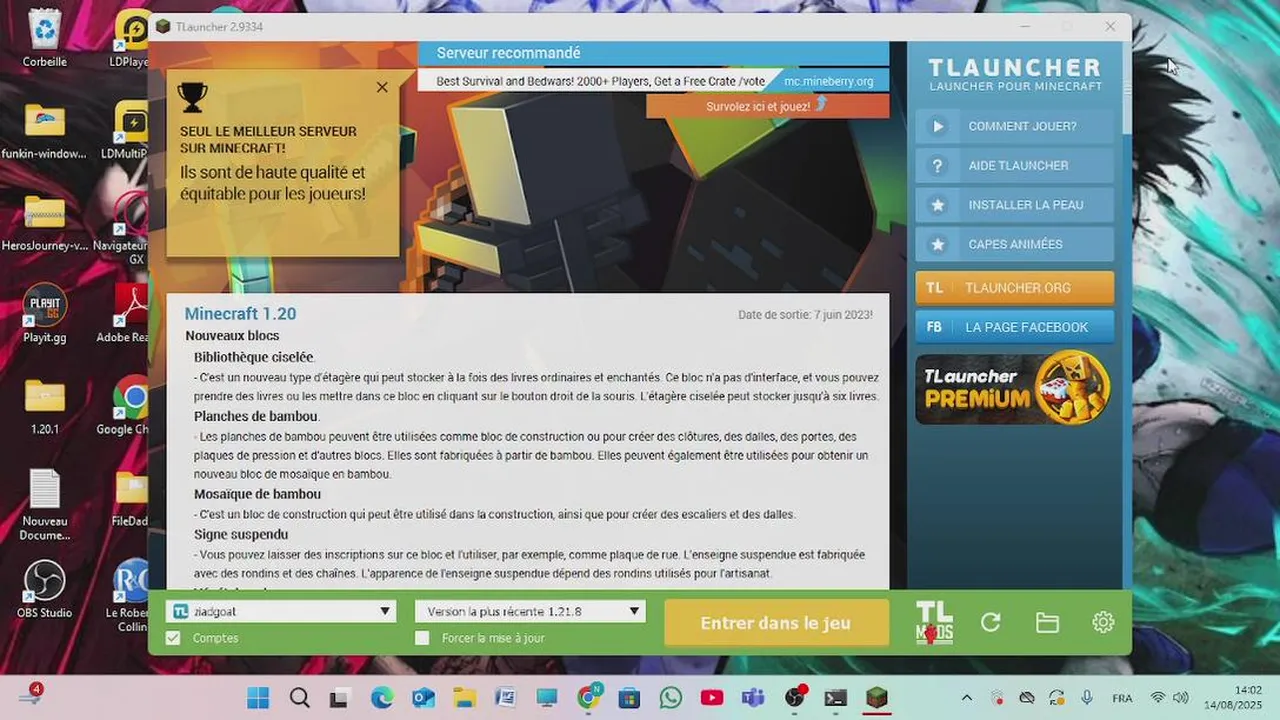Open YouTube app from taskbar
The height and width of the screenshot is (720, 1280).
712,698
